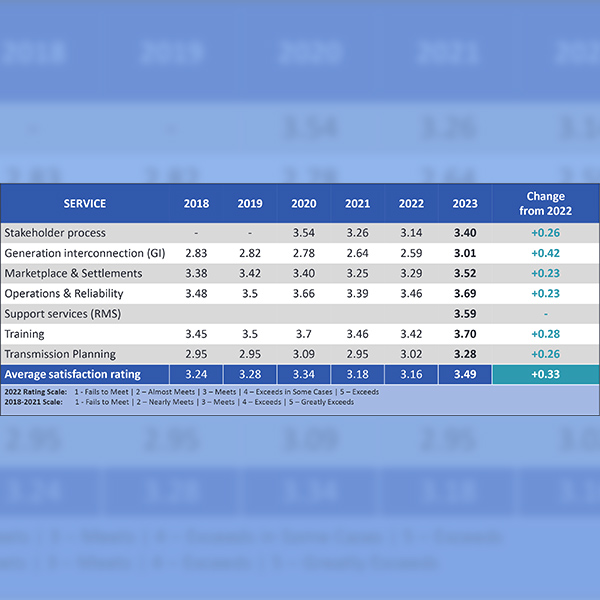This screenshot has width=600, height=600.
Task: Click the +0.33 average change cell
Action: coord(545,374)
